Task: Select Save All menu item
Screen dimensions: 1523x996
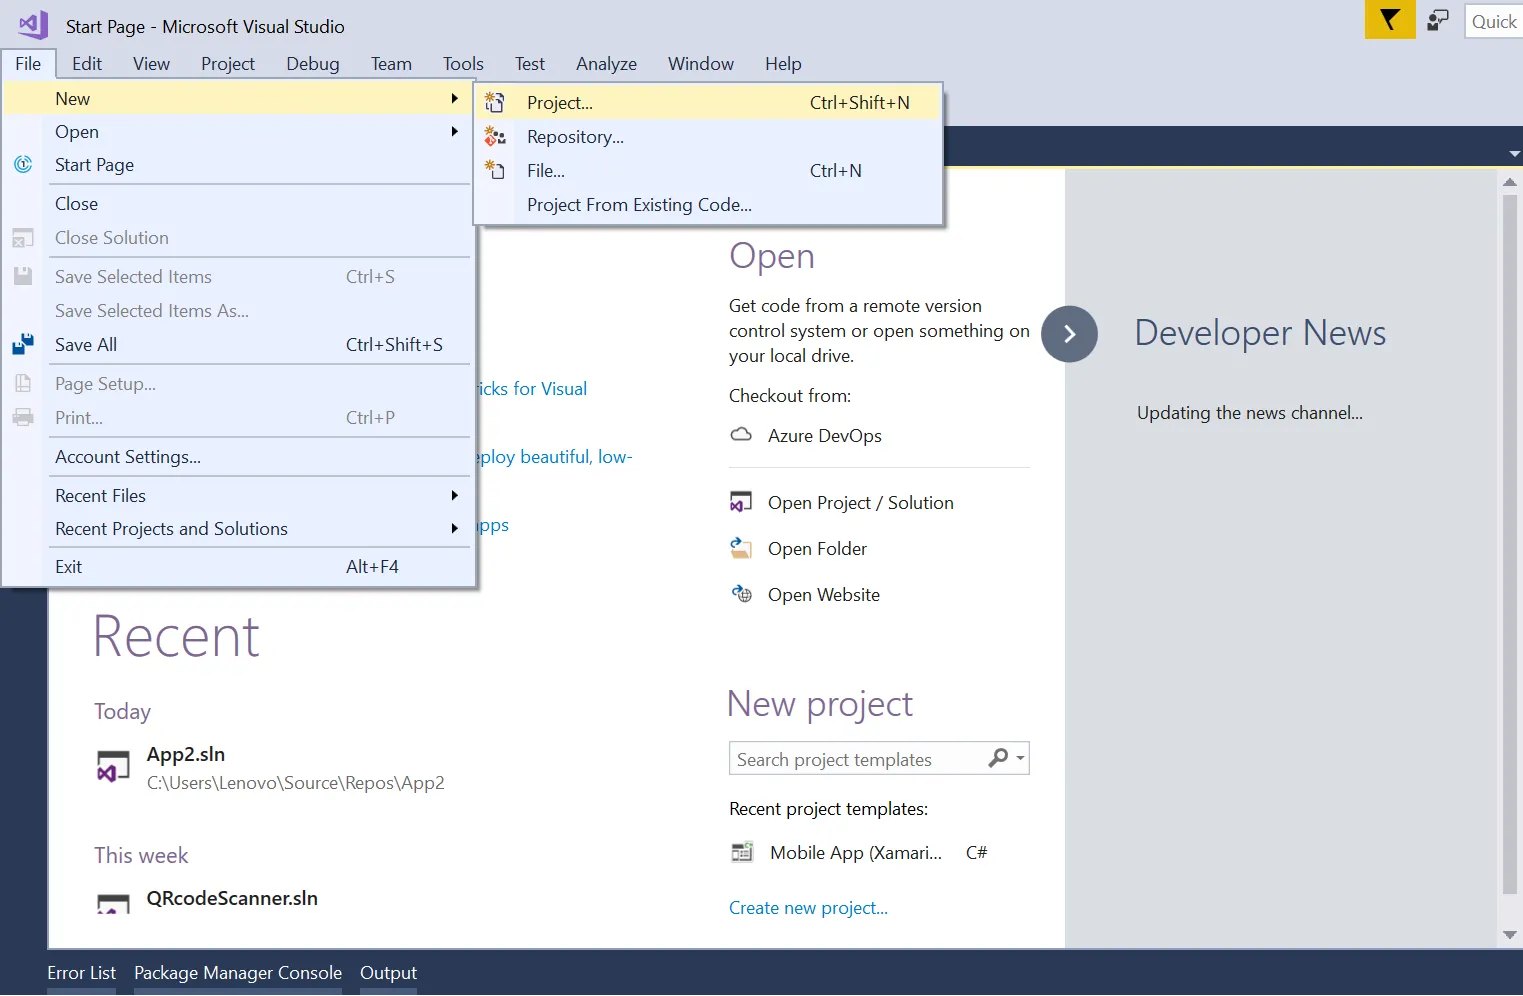Action: [x=238, y=344]
